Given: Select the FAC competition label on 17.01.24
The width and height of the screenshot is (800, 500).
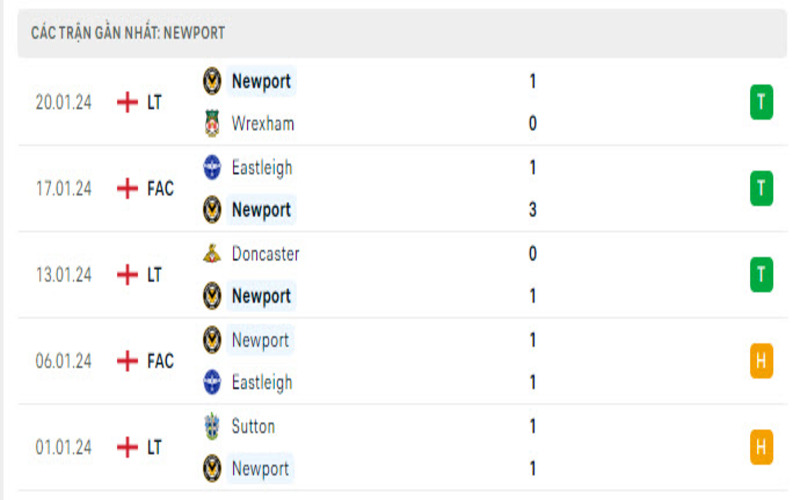Looking at the screenshot, I should [x=160, y=188].
